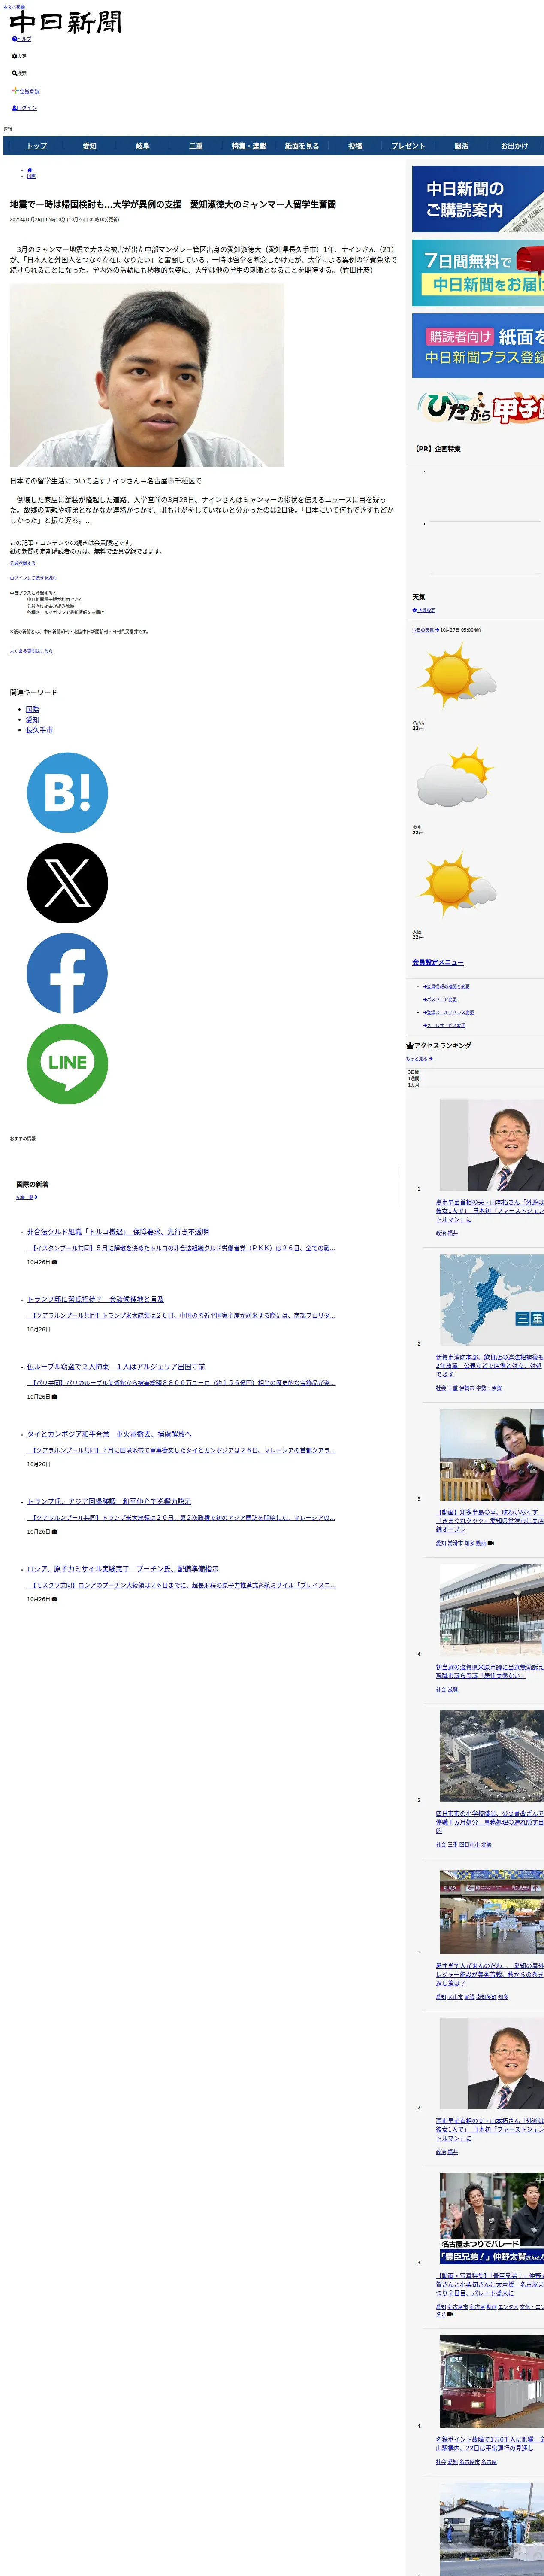Viewport: 544px width, 2576px height.
Task: Open the 国際 related keyword
Action: [33, 709]
